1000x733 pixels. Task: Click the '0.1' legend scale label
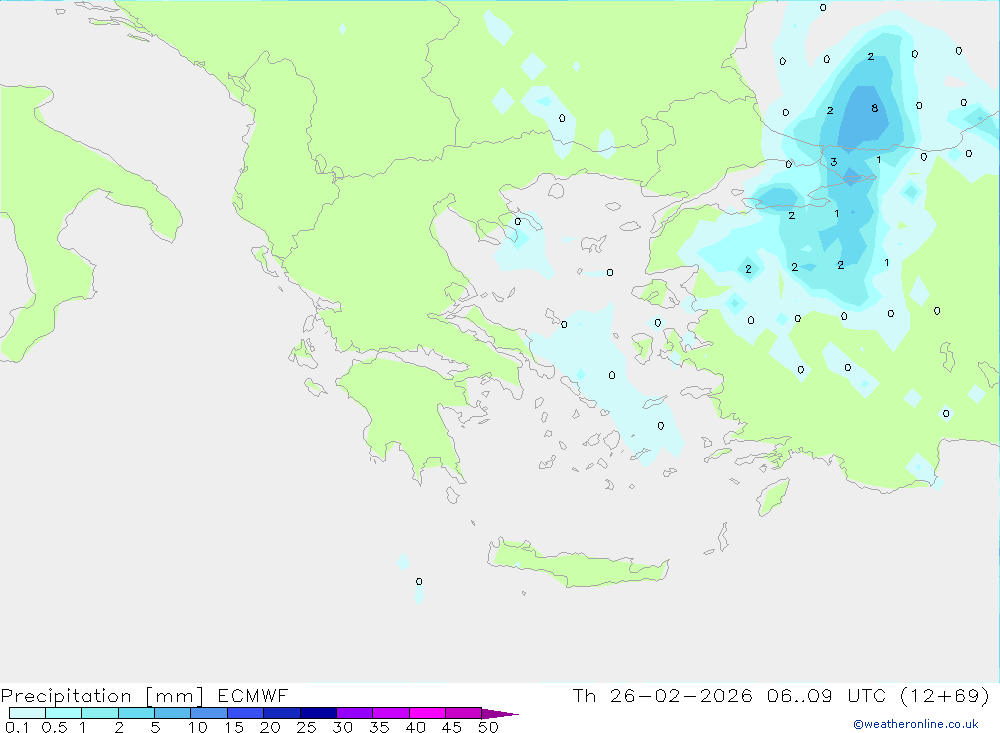(x=17, y=727)
